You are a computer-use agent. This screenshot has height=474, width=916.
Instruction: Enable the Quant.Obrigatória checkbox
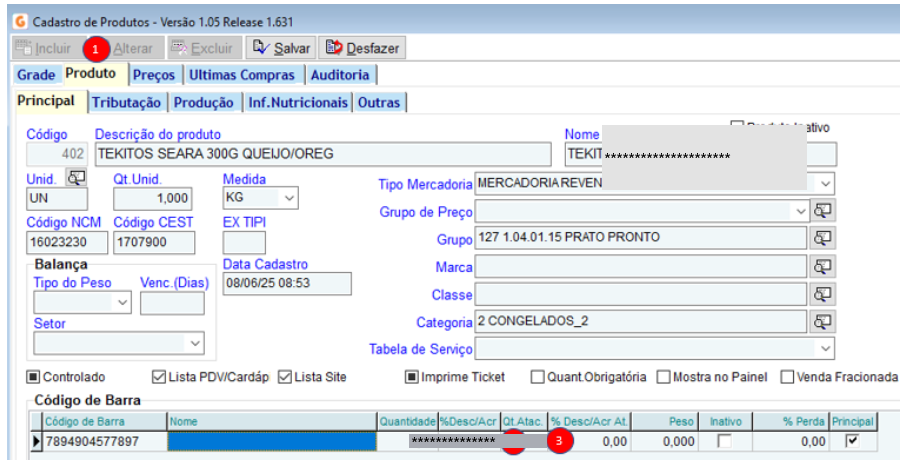coord(537,377)
